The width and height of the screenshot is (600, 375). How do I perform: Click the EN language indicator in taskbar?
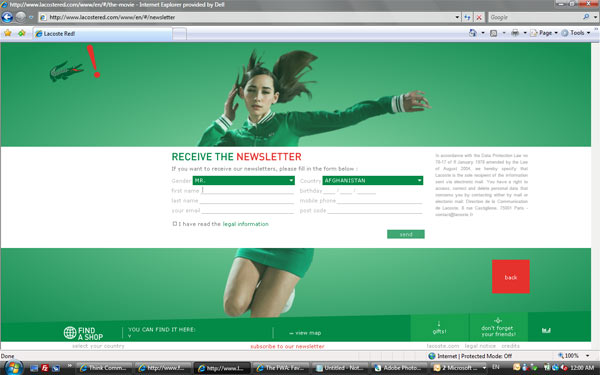pyautogui.click(x=496, y=367)
